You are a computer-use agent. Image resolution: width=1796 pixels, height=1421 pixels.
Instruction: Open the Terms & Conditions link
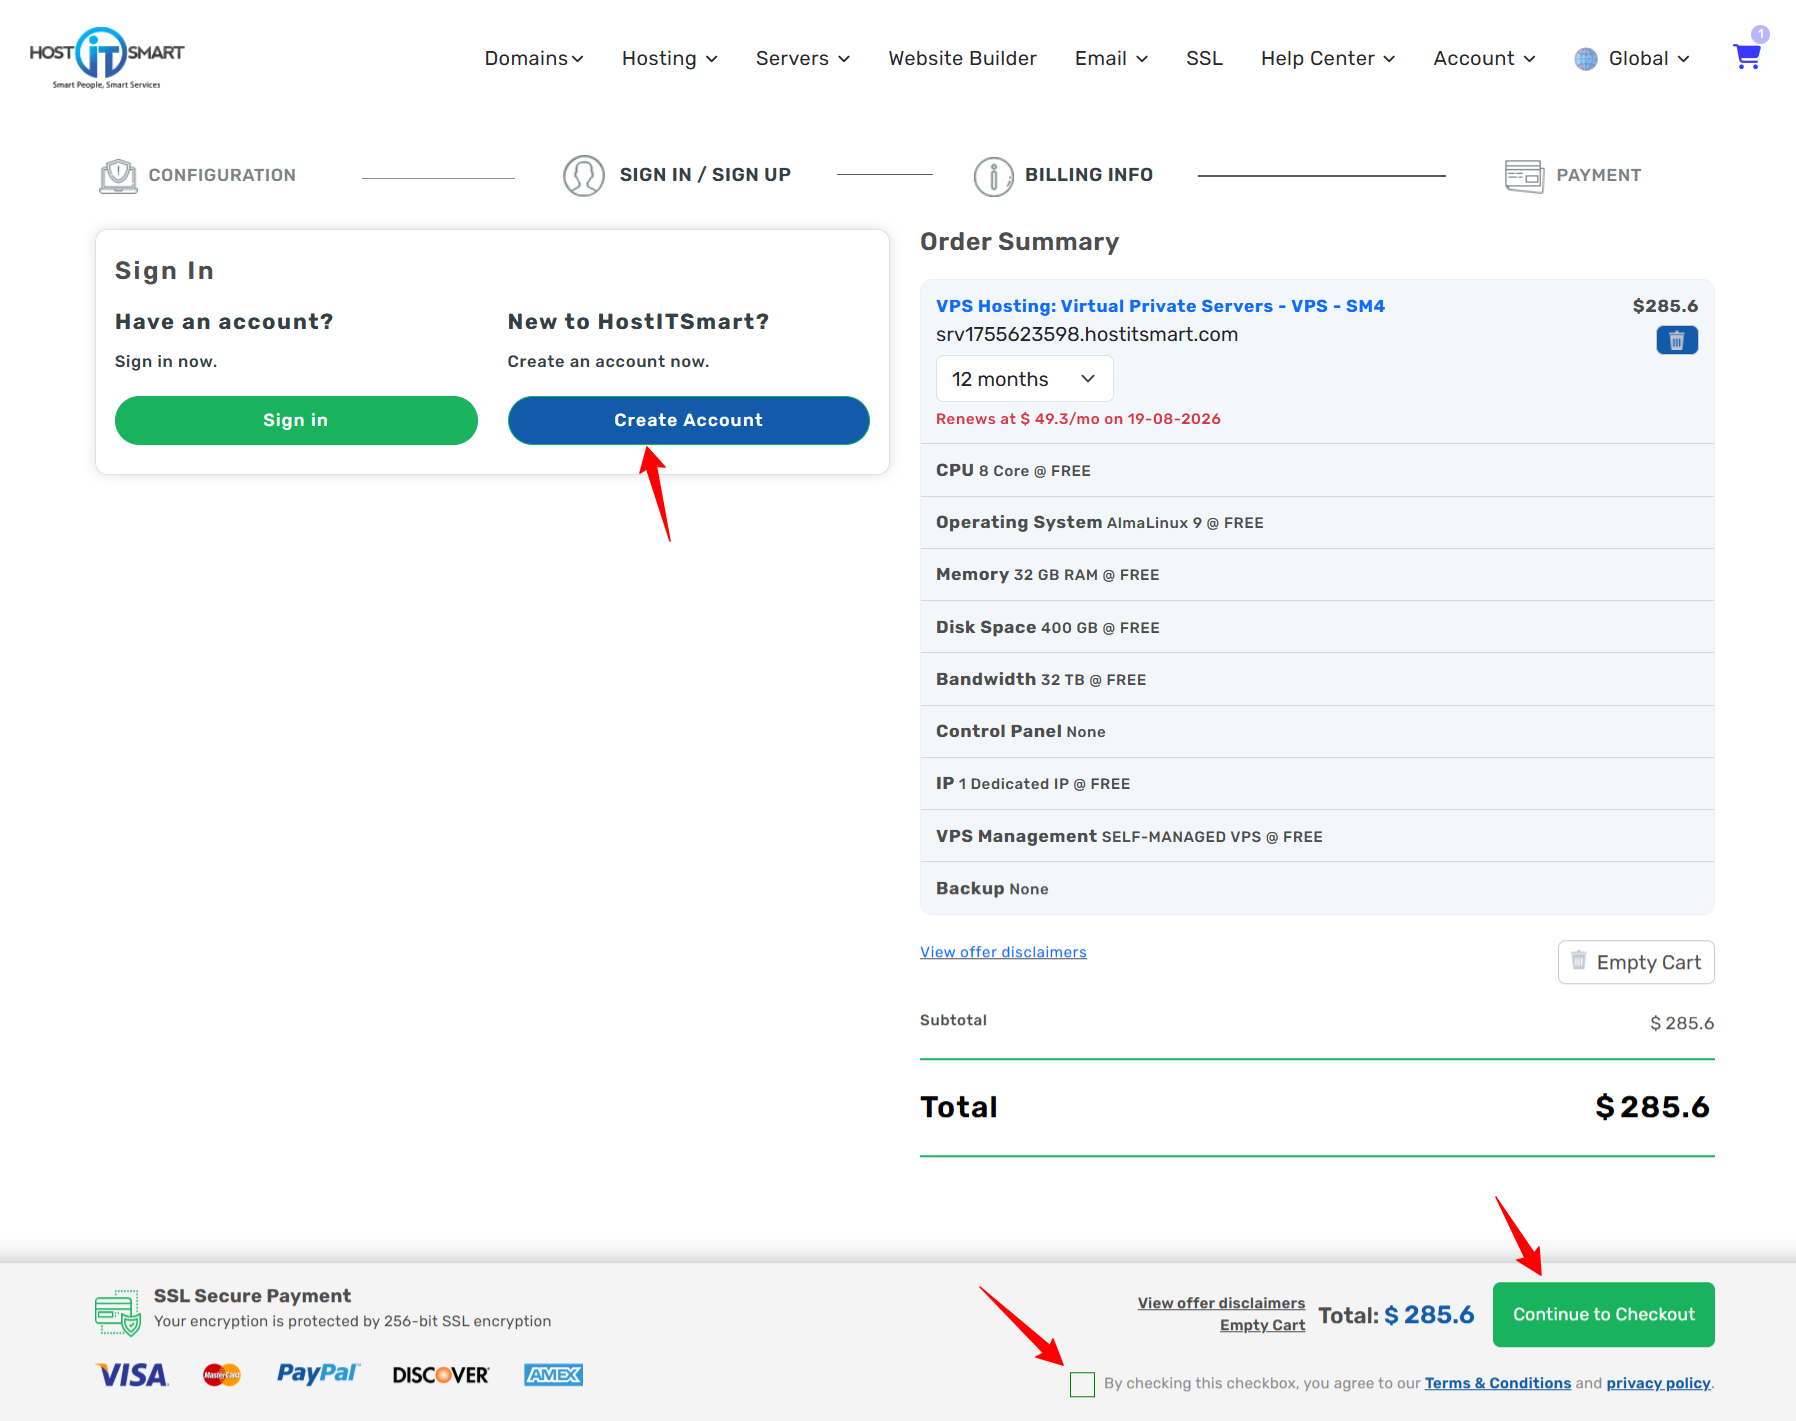[1497, 1383]
